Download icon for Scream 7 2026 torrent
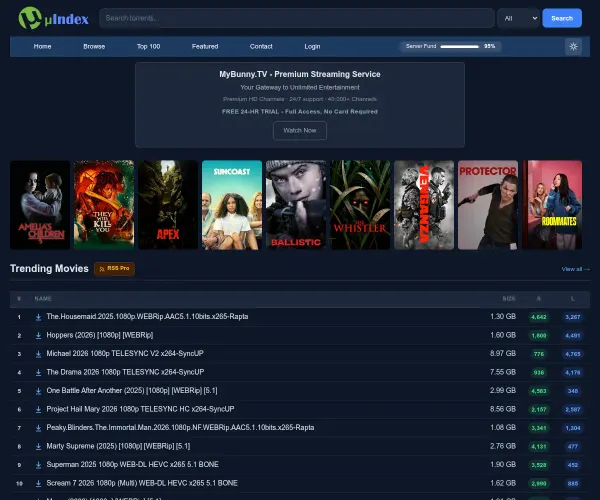Screen dimensions: 600x500 [38, 484]
